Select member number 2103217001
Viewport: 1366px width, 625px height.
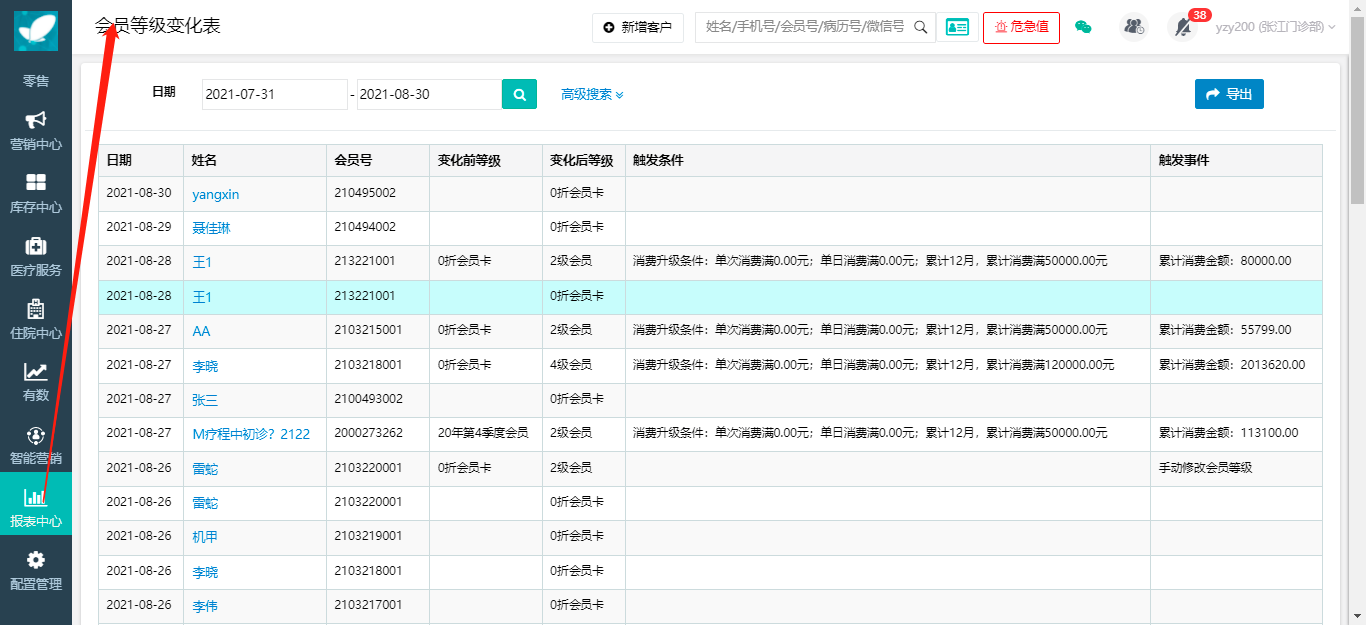click(369, 605)
